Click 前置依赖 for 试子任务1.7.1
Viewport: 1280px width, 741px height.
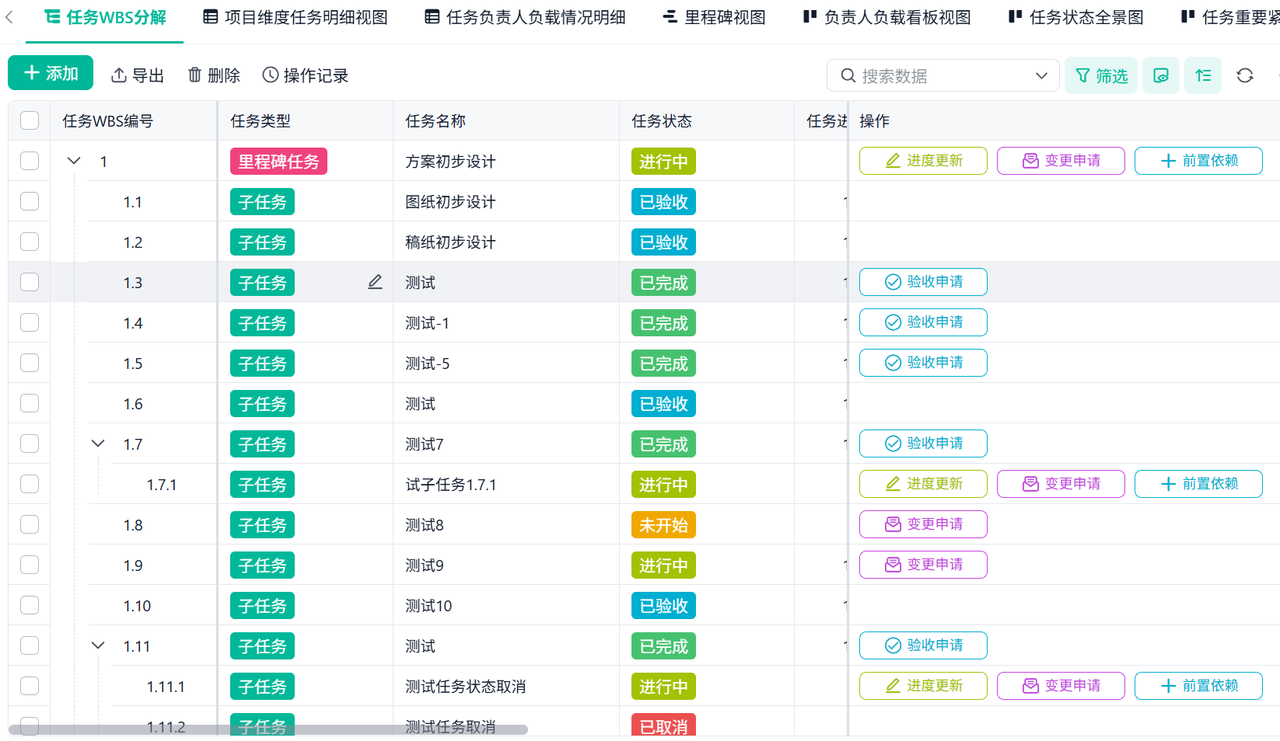point(1198,484)
